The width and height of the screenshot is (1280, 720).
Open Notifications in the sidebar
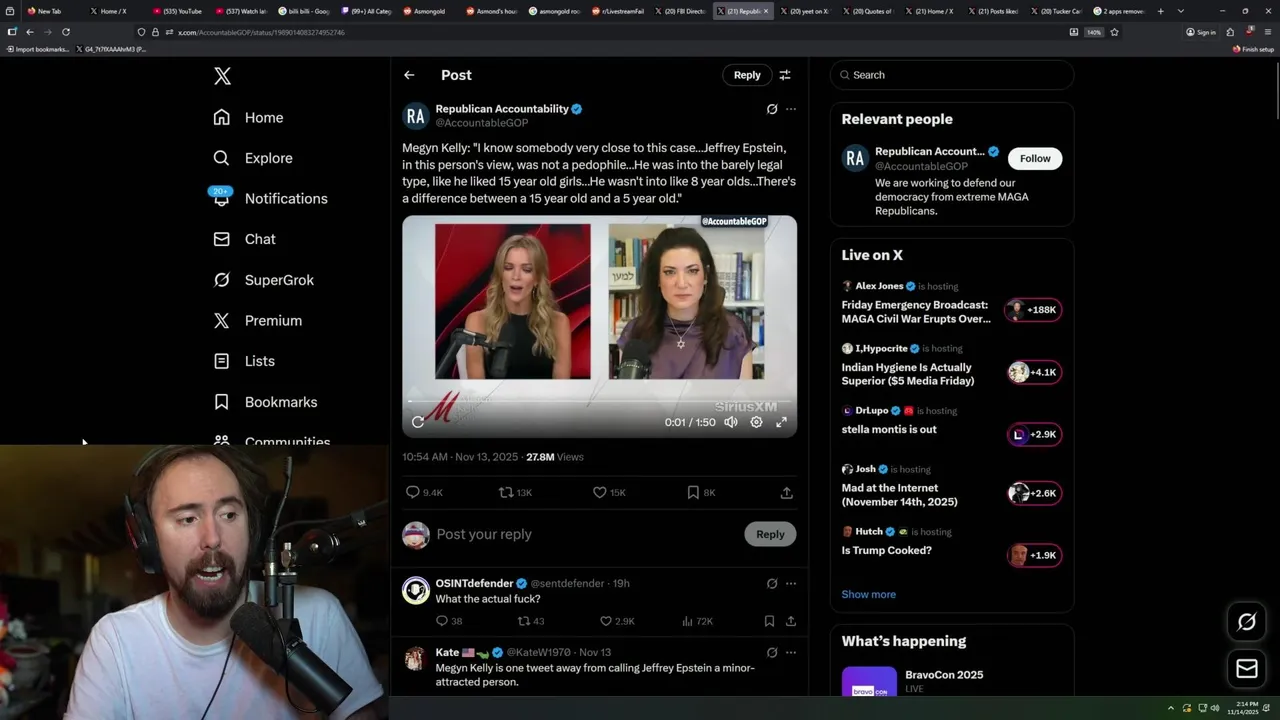[x=270, y=198]
